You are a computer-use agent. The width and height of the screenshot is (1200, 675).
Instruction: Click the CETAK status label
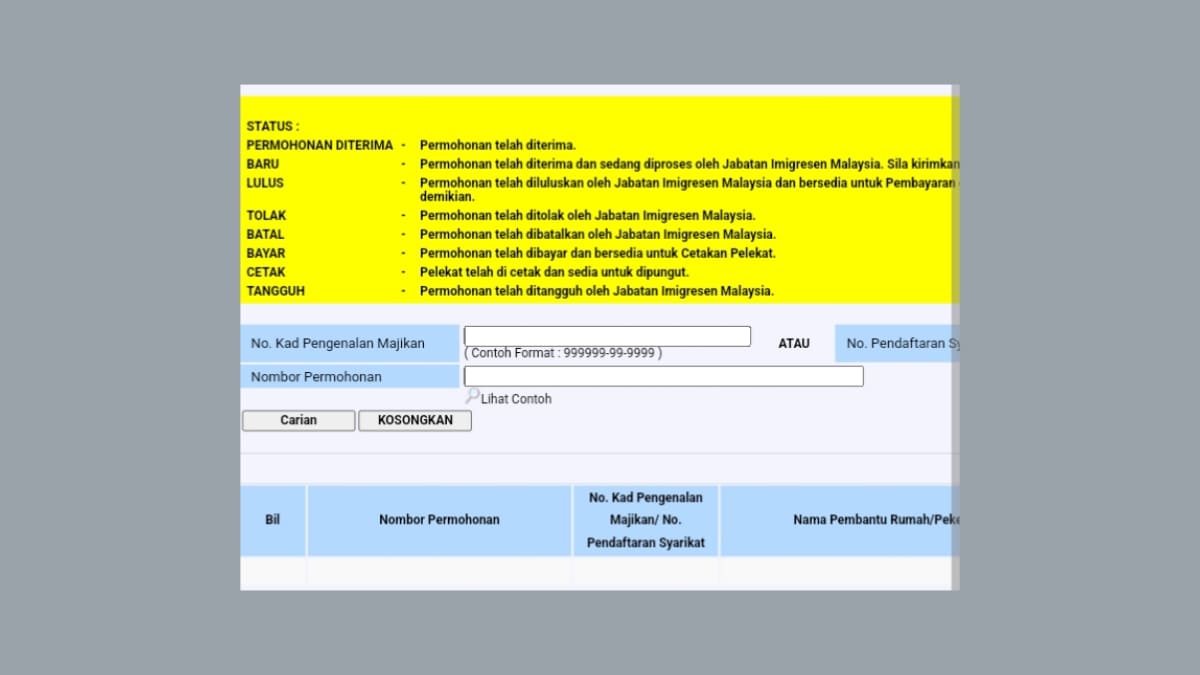(266, 272)
